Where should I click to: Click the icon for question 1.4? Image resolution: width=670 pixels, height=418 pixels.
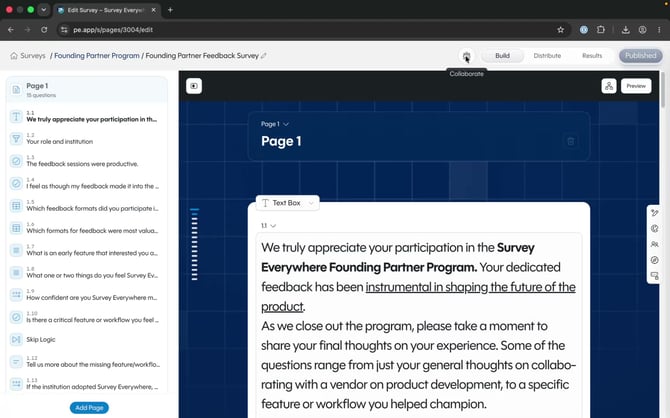click(x=16, y=183)
